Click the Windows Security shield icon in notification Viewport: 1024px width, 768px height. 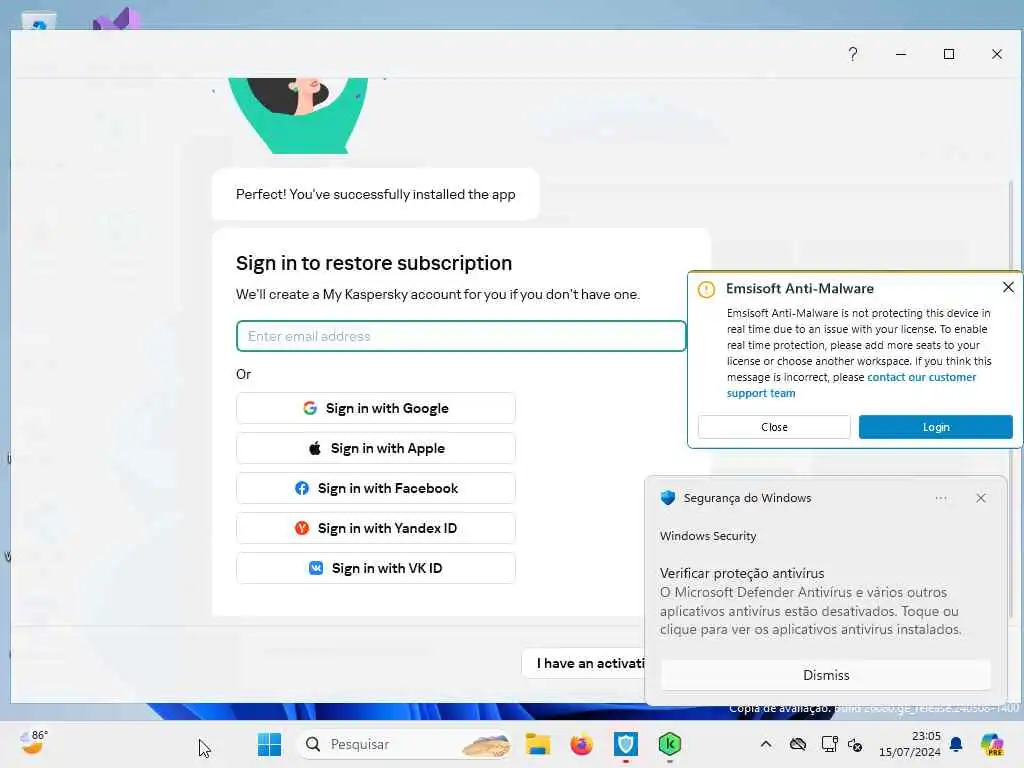667,498
